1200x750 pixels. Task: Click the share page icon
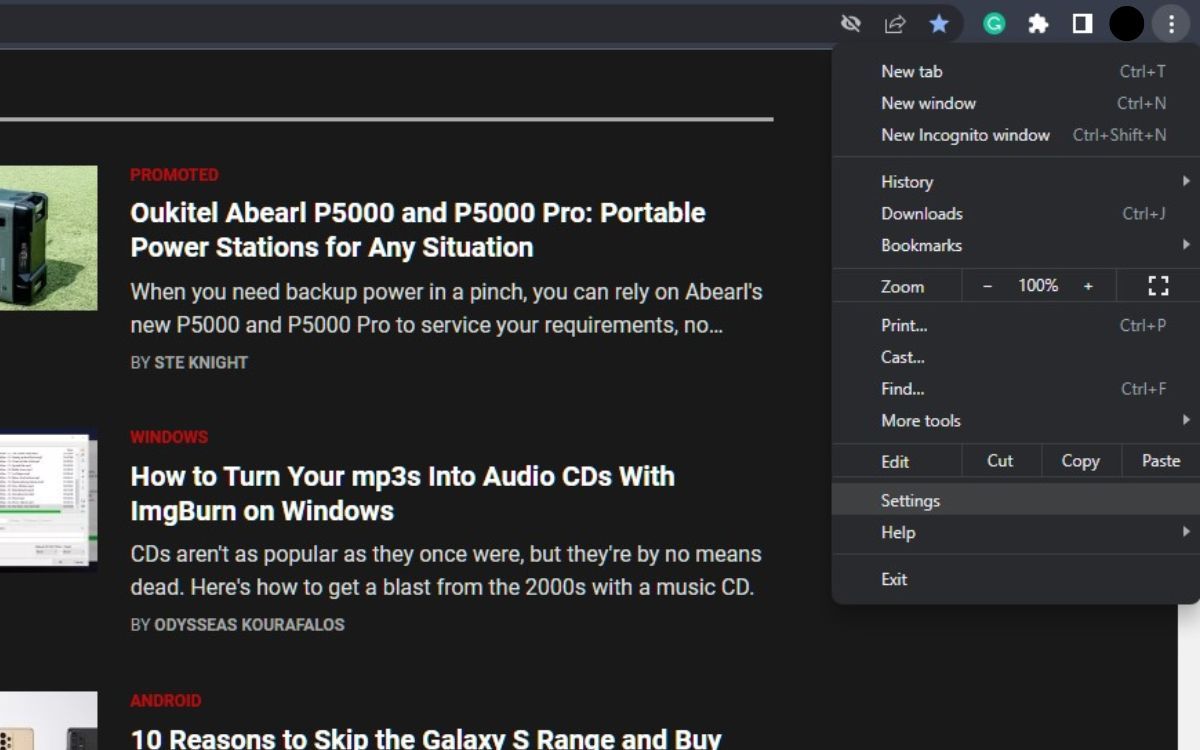[x=895, y=23]
